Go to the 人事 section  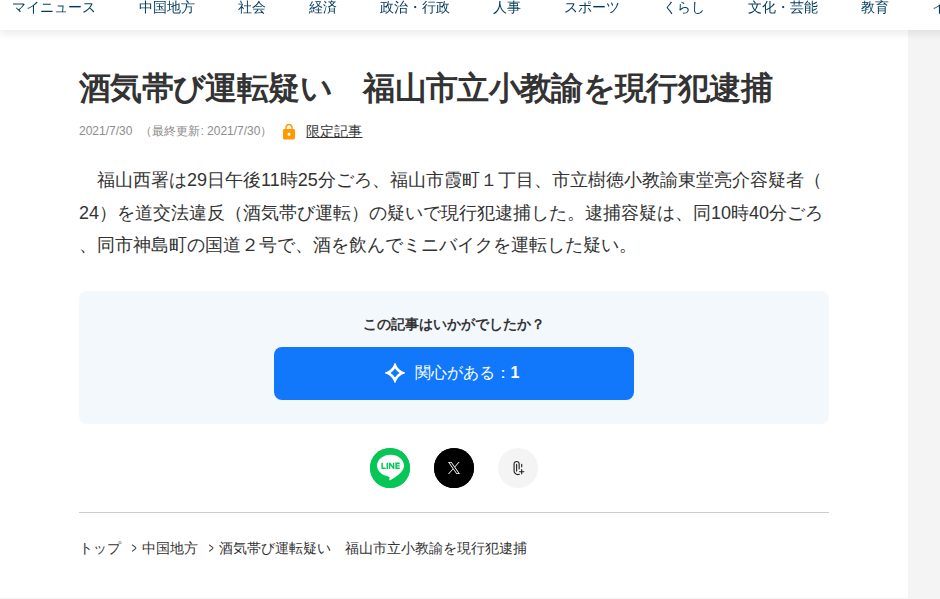[x=507, y=8]
